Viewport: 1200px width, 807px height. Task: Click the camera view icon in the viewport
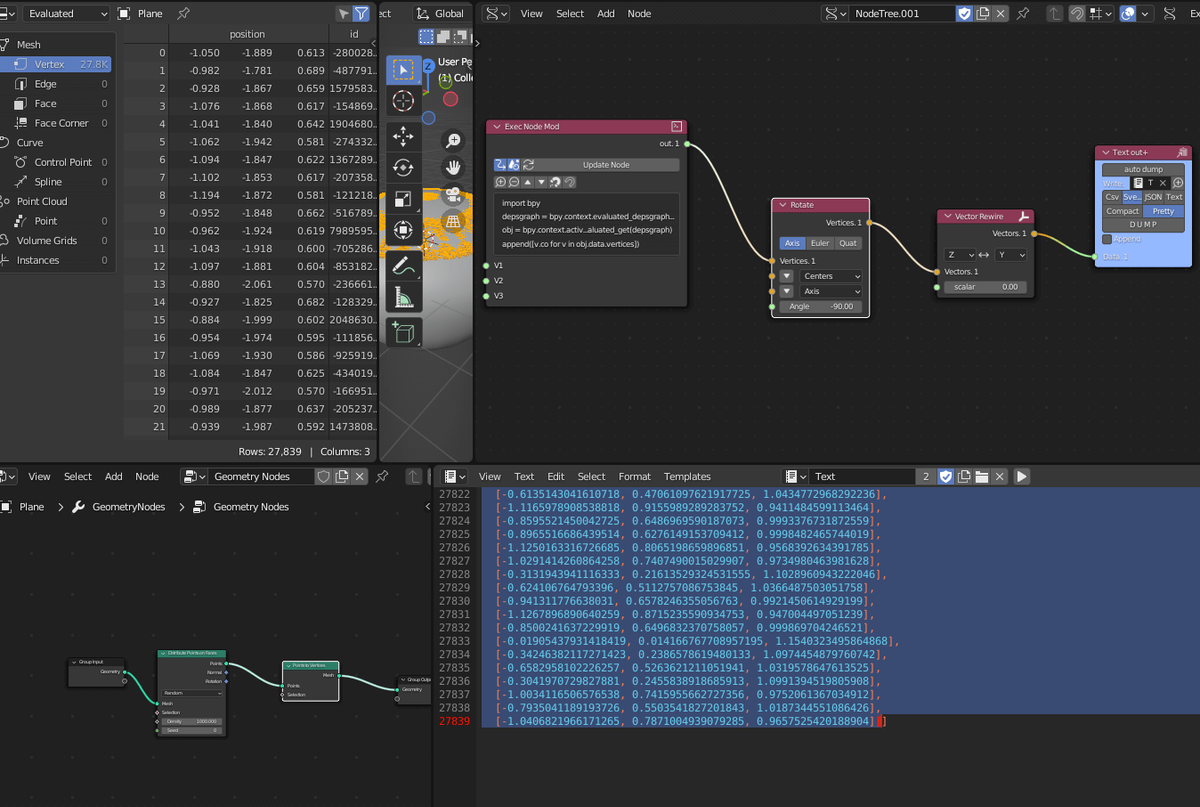click(452, 193)
